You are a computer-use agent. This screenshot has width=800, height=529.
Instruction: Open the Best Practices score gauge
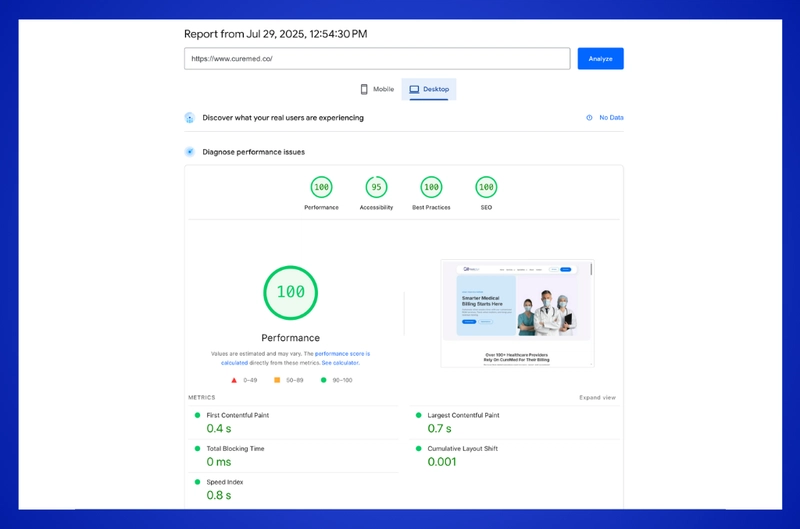pyautogui.click(x=431, y=187)
